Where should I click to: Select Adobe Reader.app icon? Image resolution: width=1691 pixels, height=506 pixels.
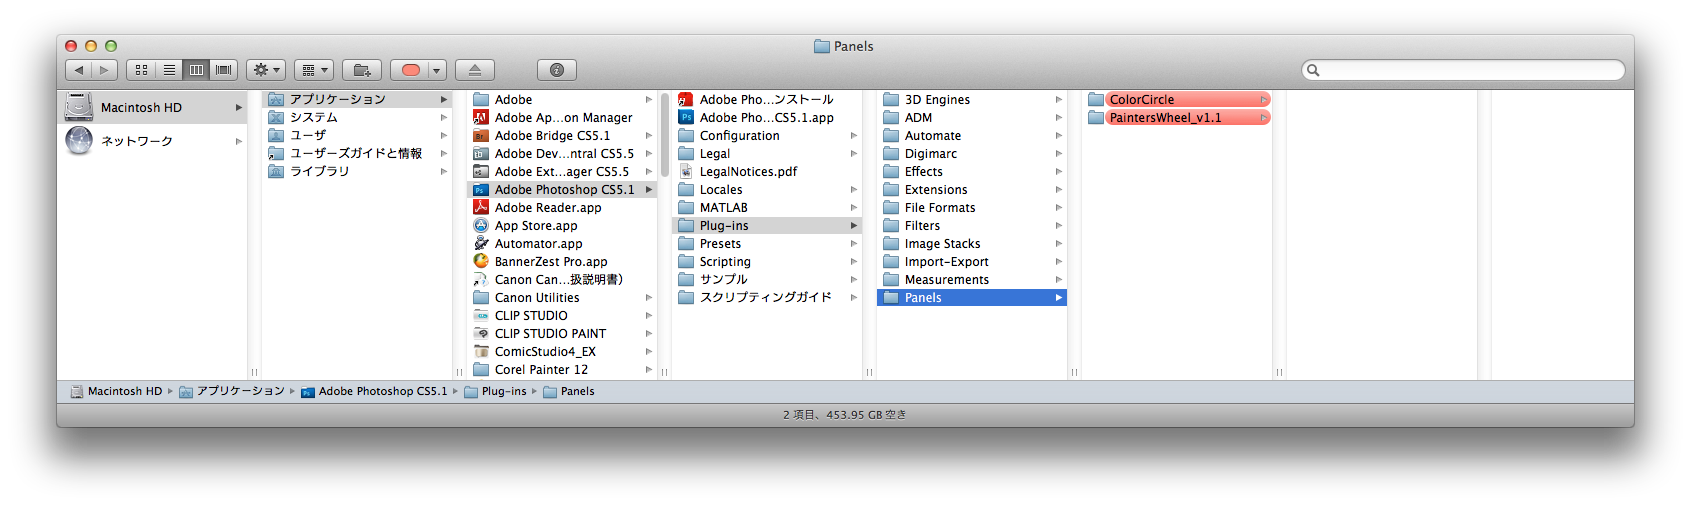[x=481, y=207]
